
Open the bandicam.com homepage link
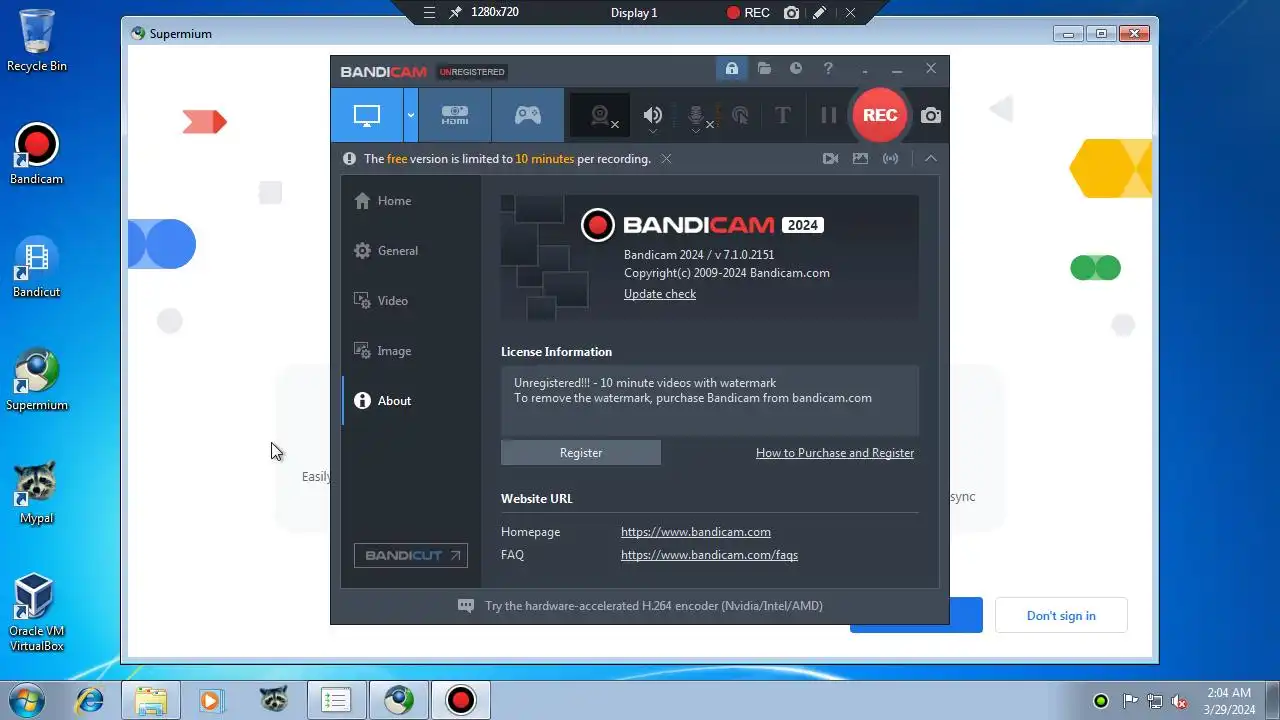(696, 532)
